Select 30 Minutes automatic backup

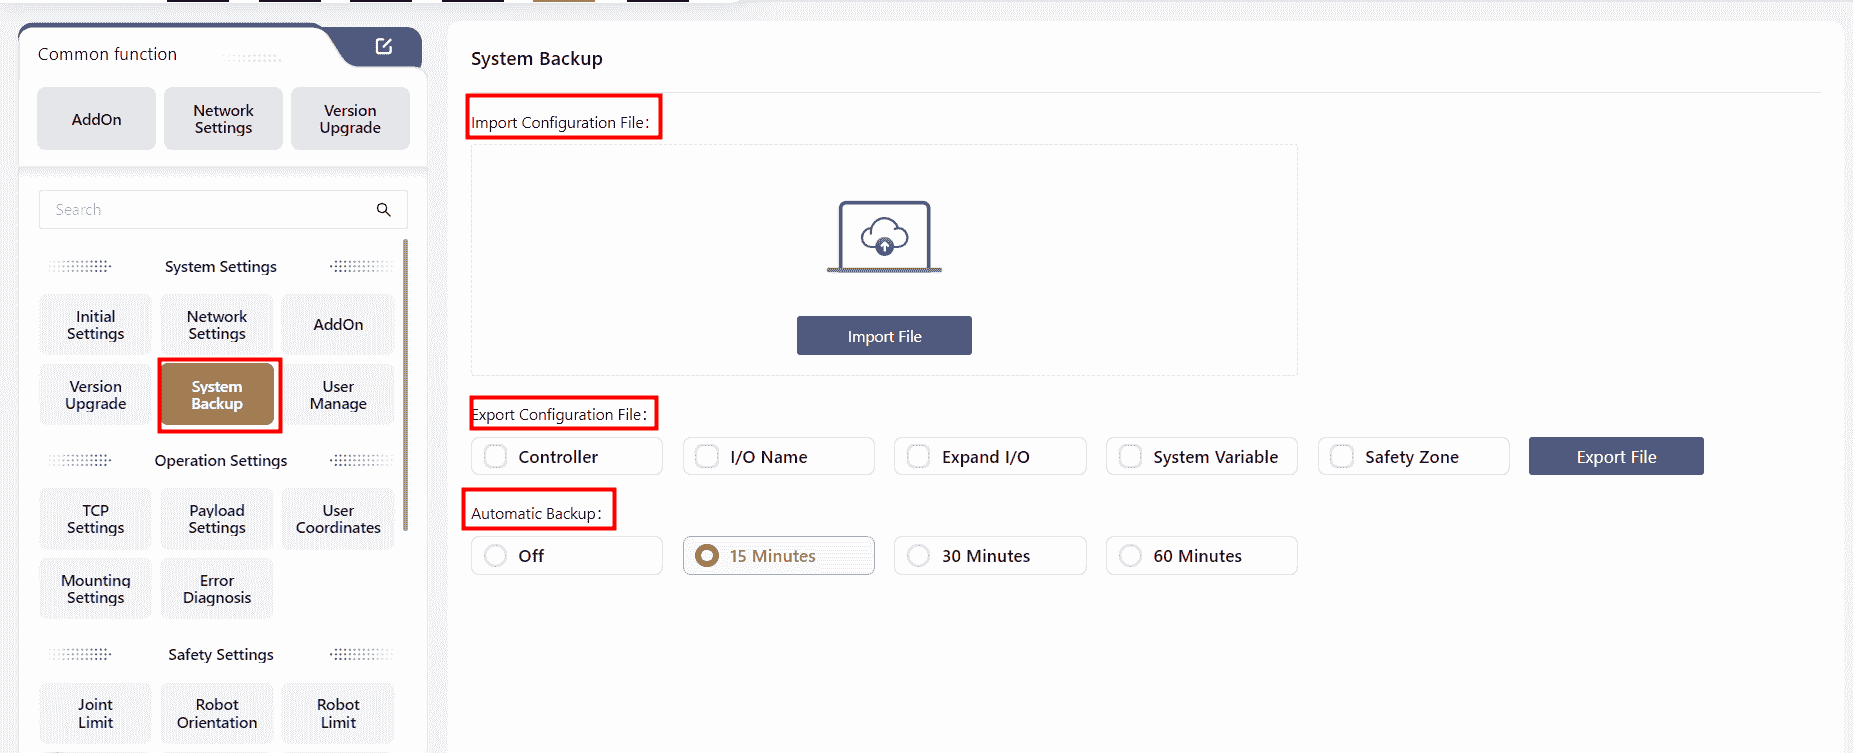(x=919, y=555)
